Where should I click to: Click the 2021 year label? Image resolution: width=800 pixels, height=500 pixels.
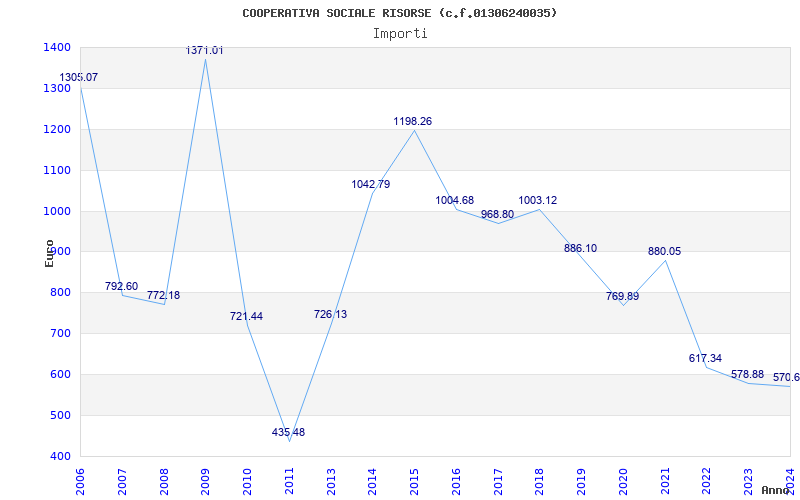click(665, 482)
